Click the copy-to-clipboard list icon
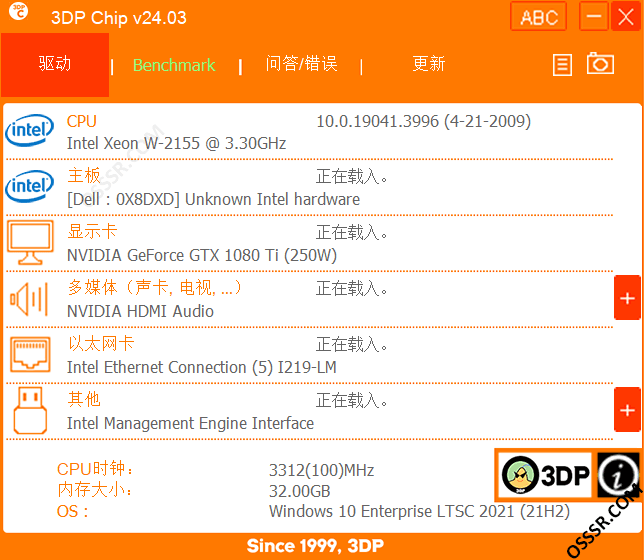Screen dimensions: 644x560 pos(562,65)
